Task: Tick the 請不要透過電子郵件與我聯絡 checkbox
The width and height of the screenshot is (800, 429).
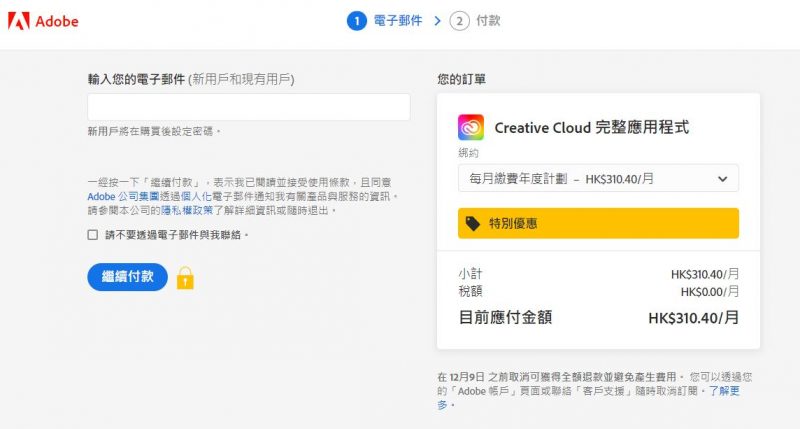Action: tap(92, 235)
